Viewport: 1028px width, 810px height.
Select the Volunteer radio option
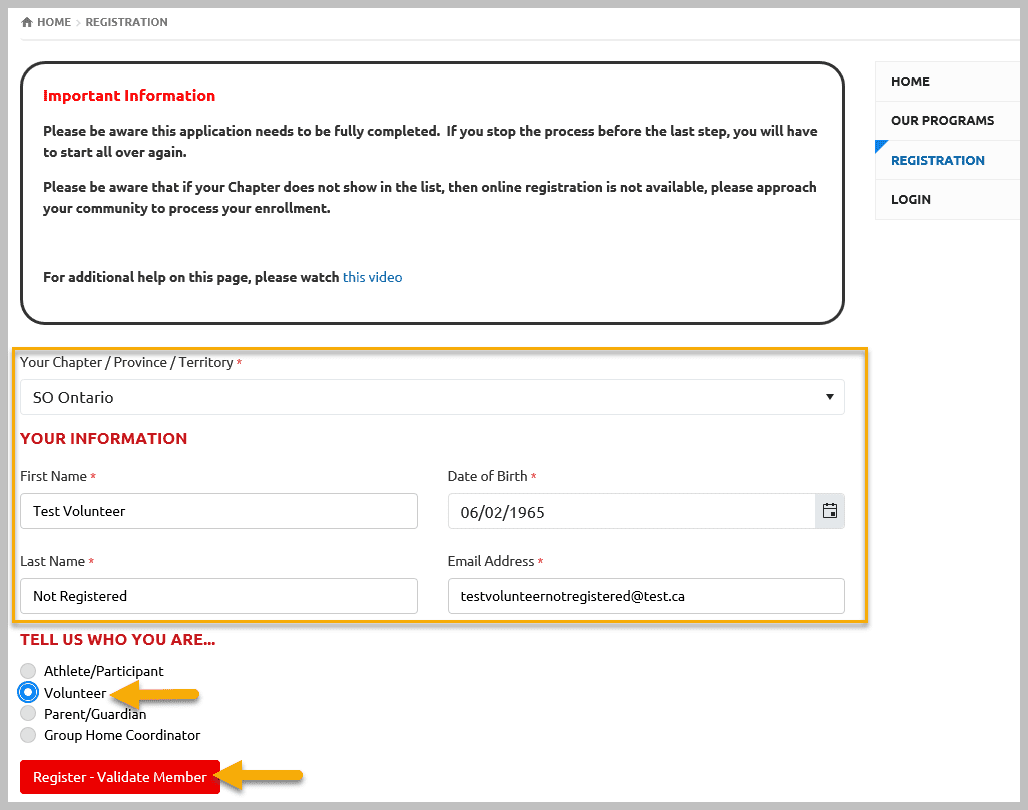28,692
